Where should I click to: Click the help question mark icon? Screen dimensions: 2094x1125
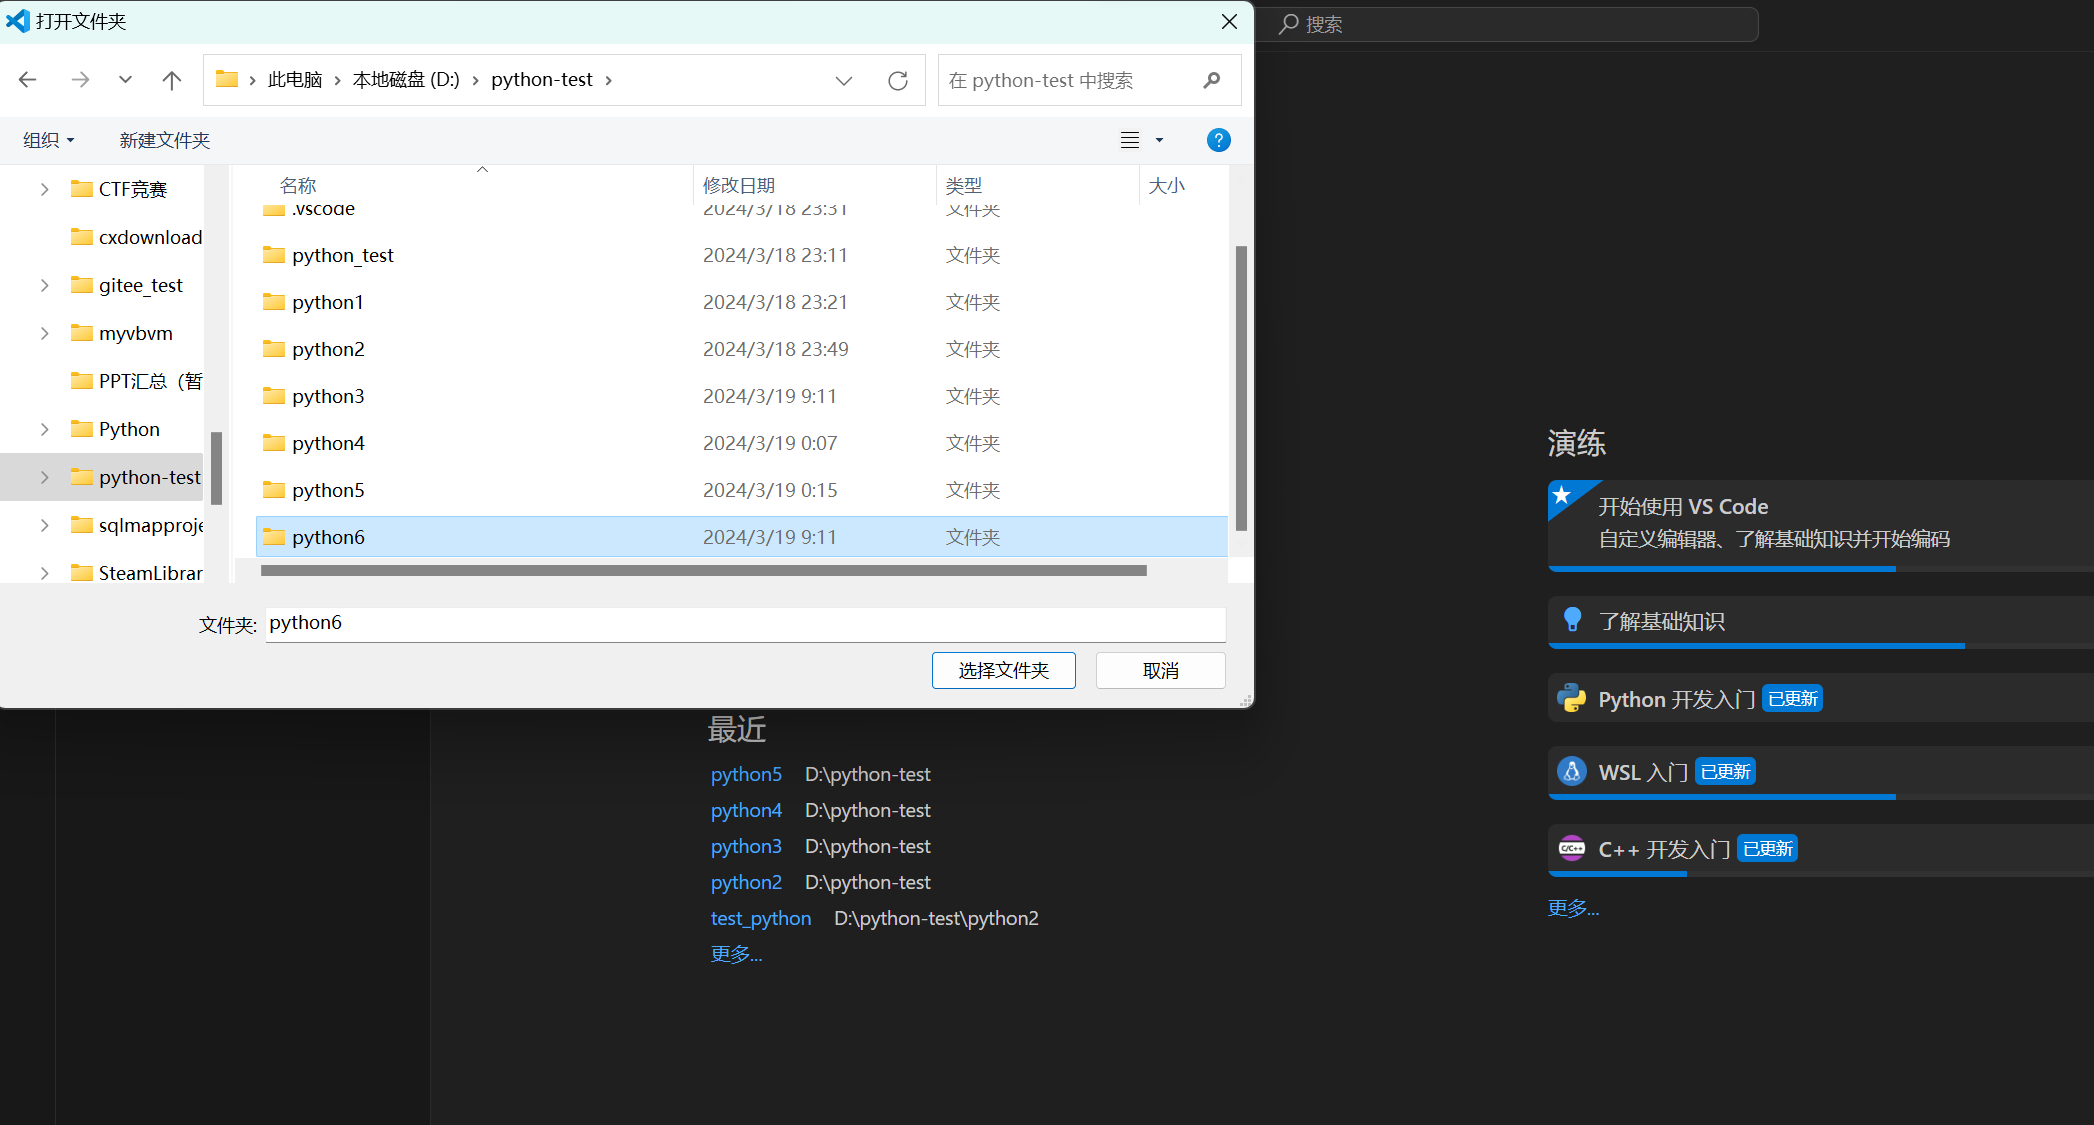(1218, 140)
